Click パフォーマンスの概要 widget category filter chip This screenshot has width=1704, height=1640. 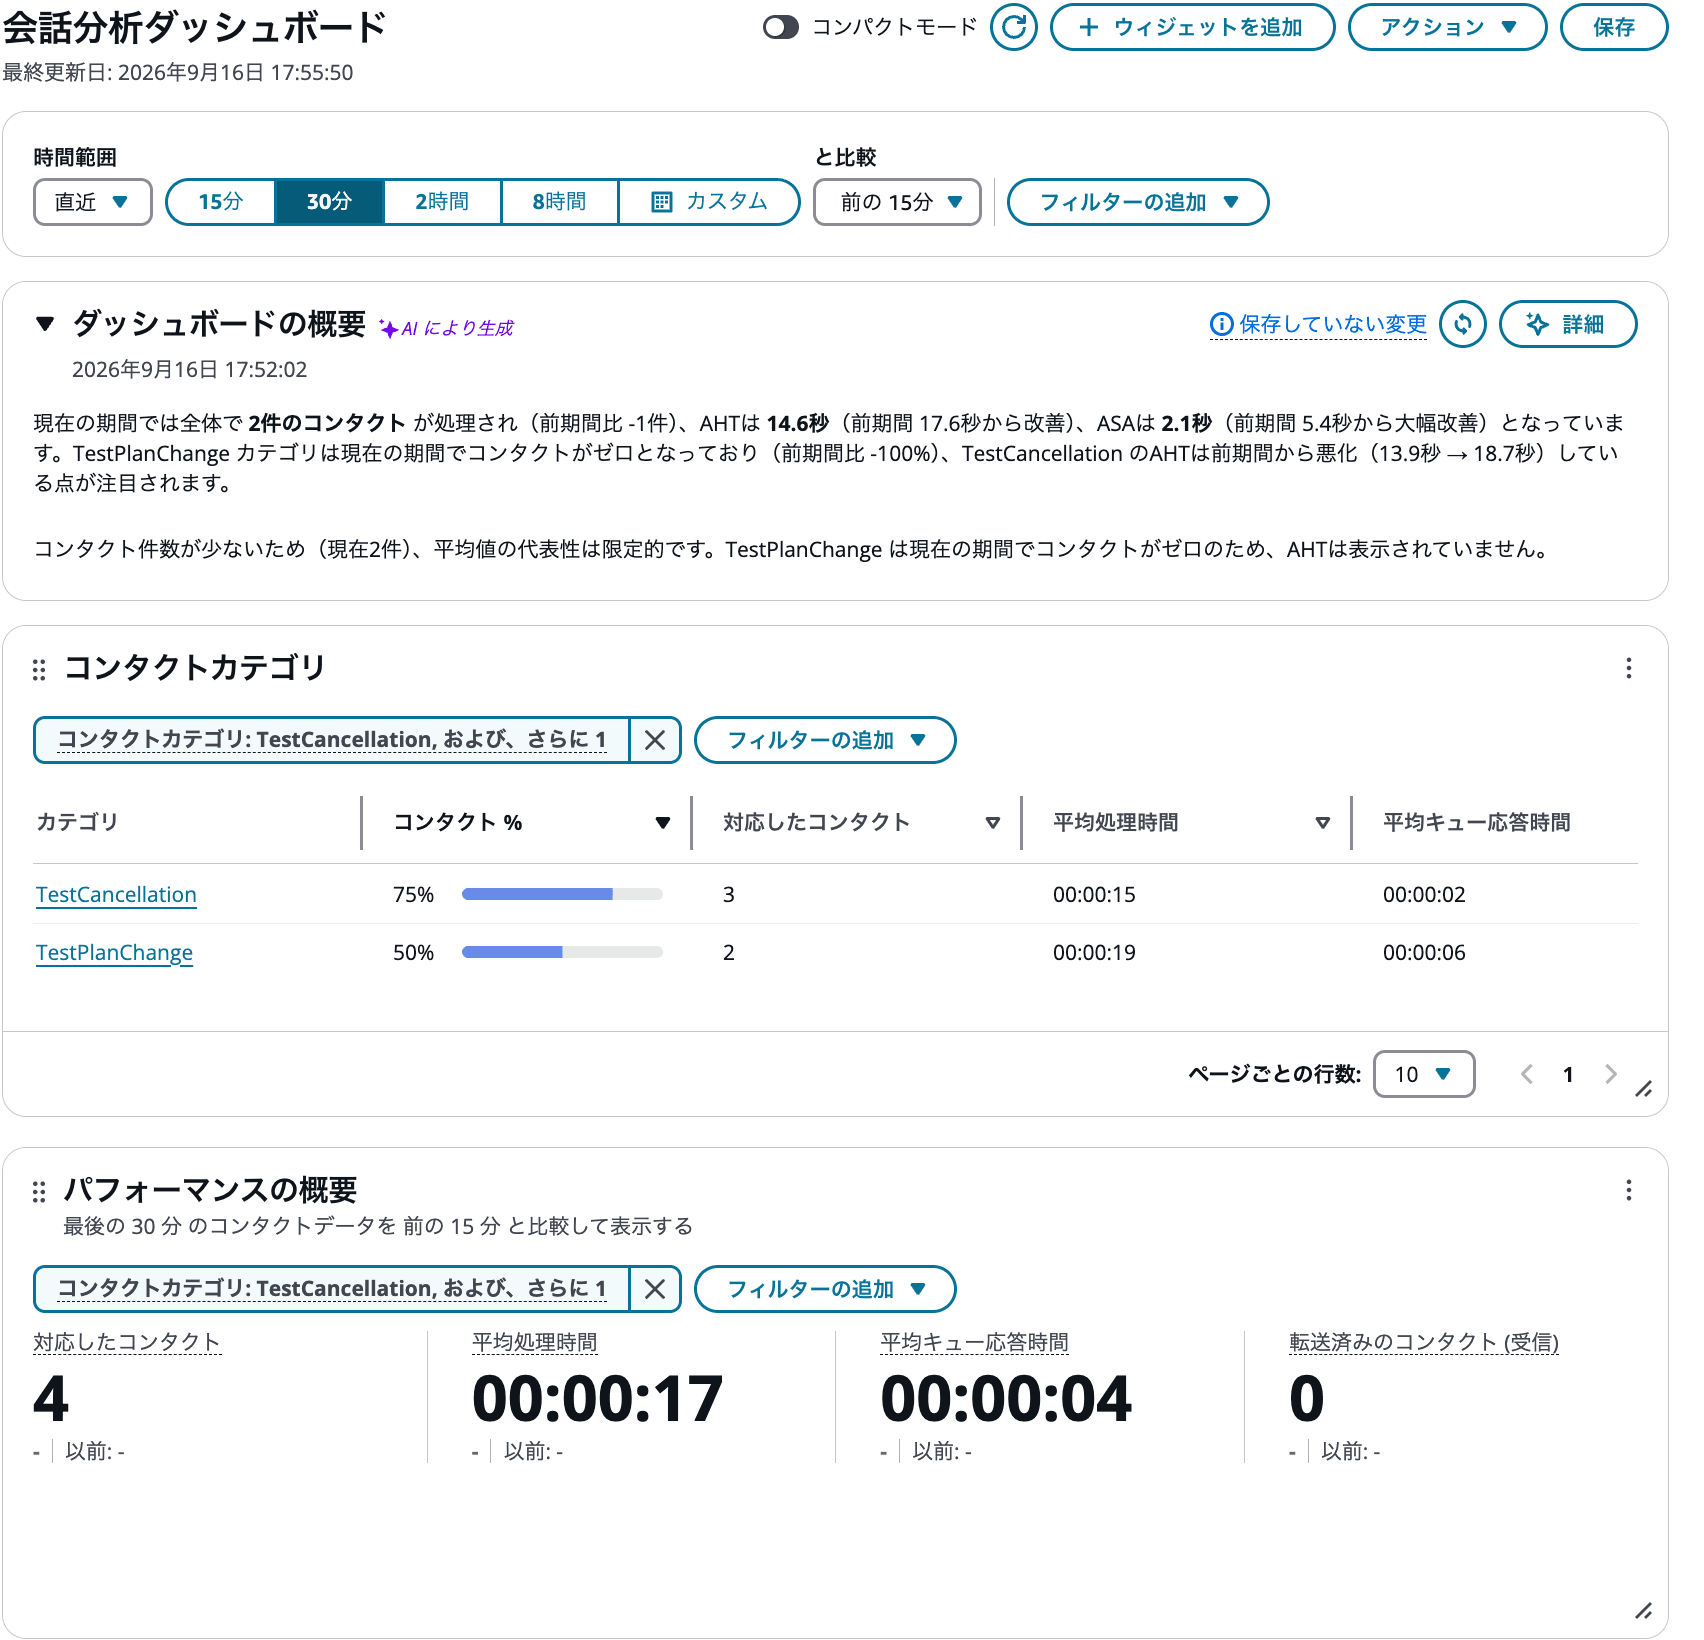pyautogui.click(x=332, y=1289)
